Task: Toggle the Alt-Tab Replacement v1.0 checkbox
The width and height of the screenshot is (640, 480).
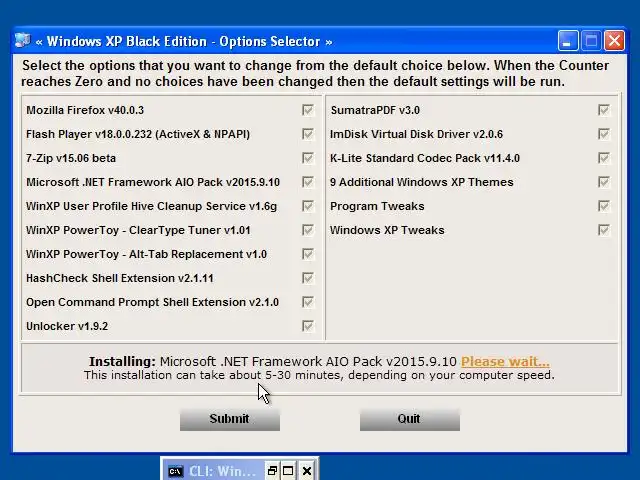Action: 308,254
